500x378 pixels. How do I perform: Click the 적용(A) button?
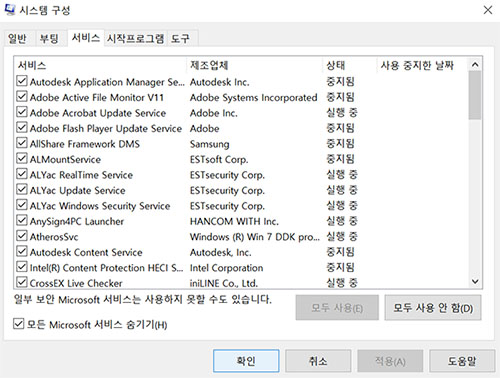[x=390, y=361]
